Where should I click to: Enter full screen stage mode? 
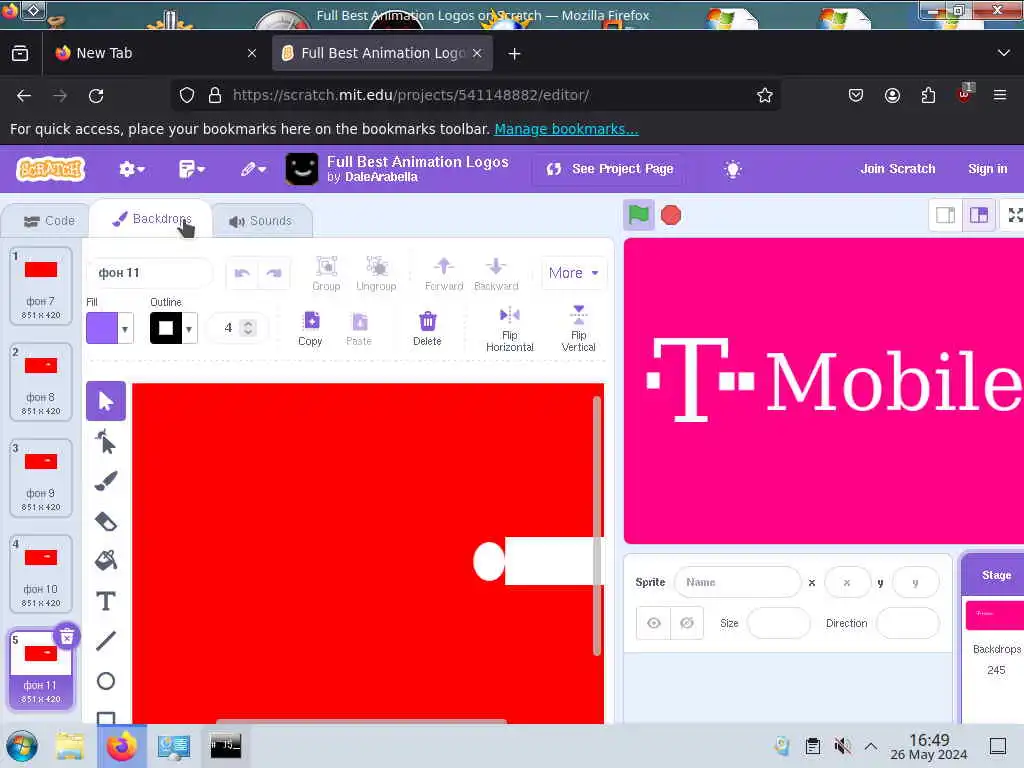pos(1014,215)
